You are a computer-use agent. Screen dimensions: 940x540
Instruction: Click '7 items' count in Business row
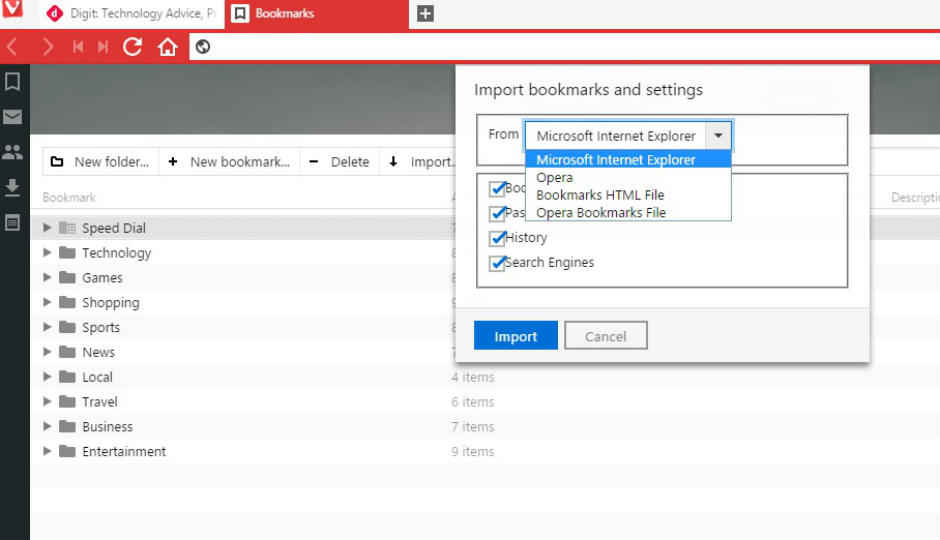(x=472, y=427)
